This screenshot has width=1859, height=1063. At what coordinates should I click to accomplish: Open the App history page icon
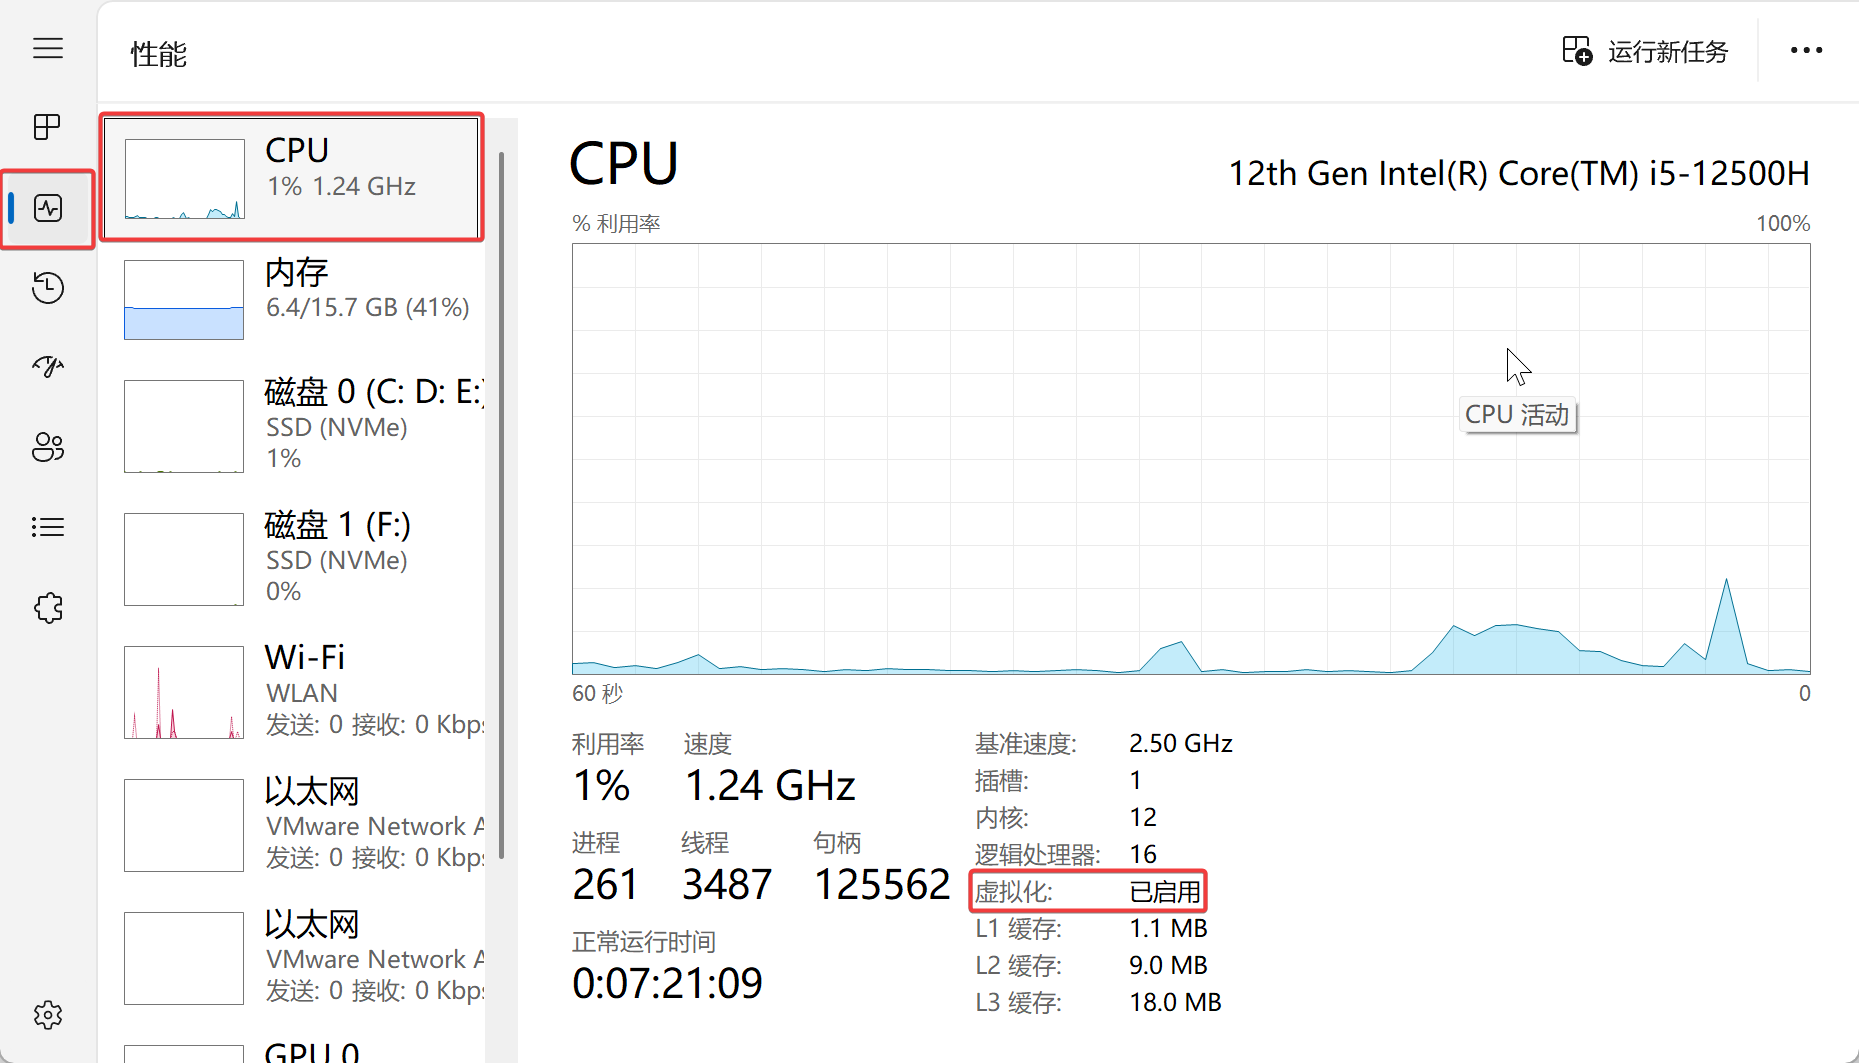click(46, 288)
